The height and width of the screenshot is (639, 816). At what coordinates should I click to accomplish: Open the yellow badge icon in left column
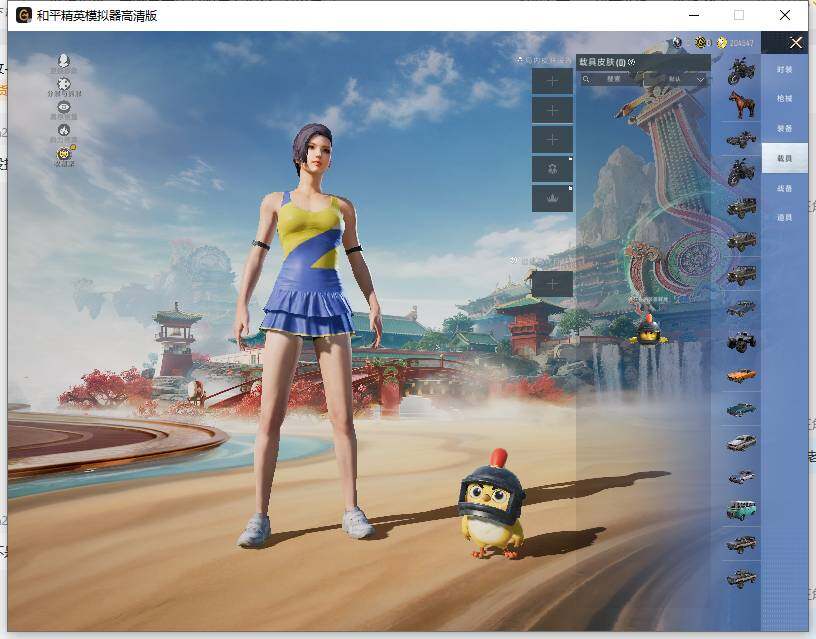(x=64, y=155)
